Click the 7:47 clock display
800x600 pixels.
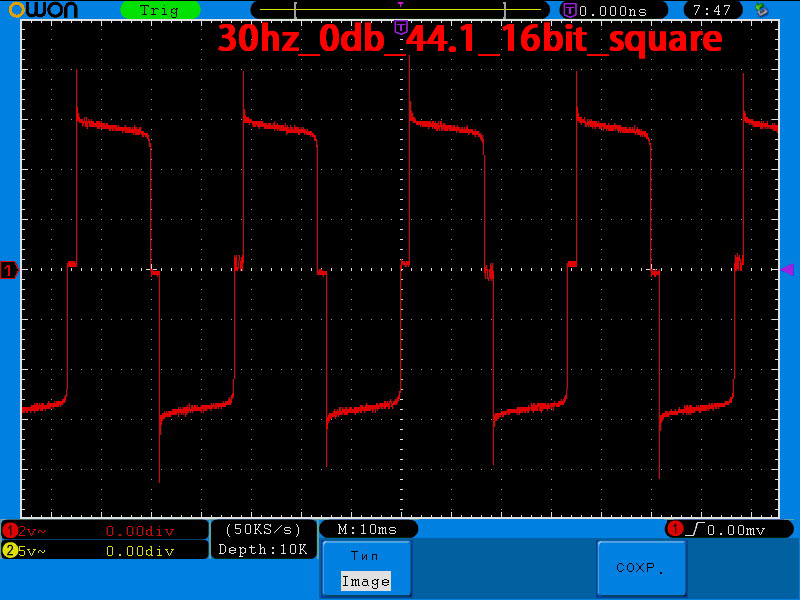tap(712, 10)
